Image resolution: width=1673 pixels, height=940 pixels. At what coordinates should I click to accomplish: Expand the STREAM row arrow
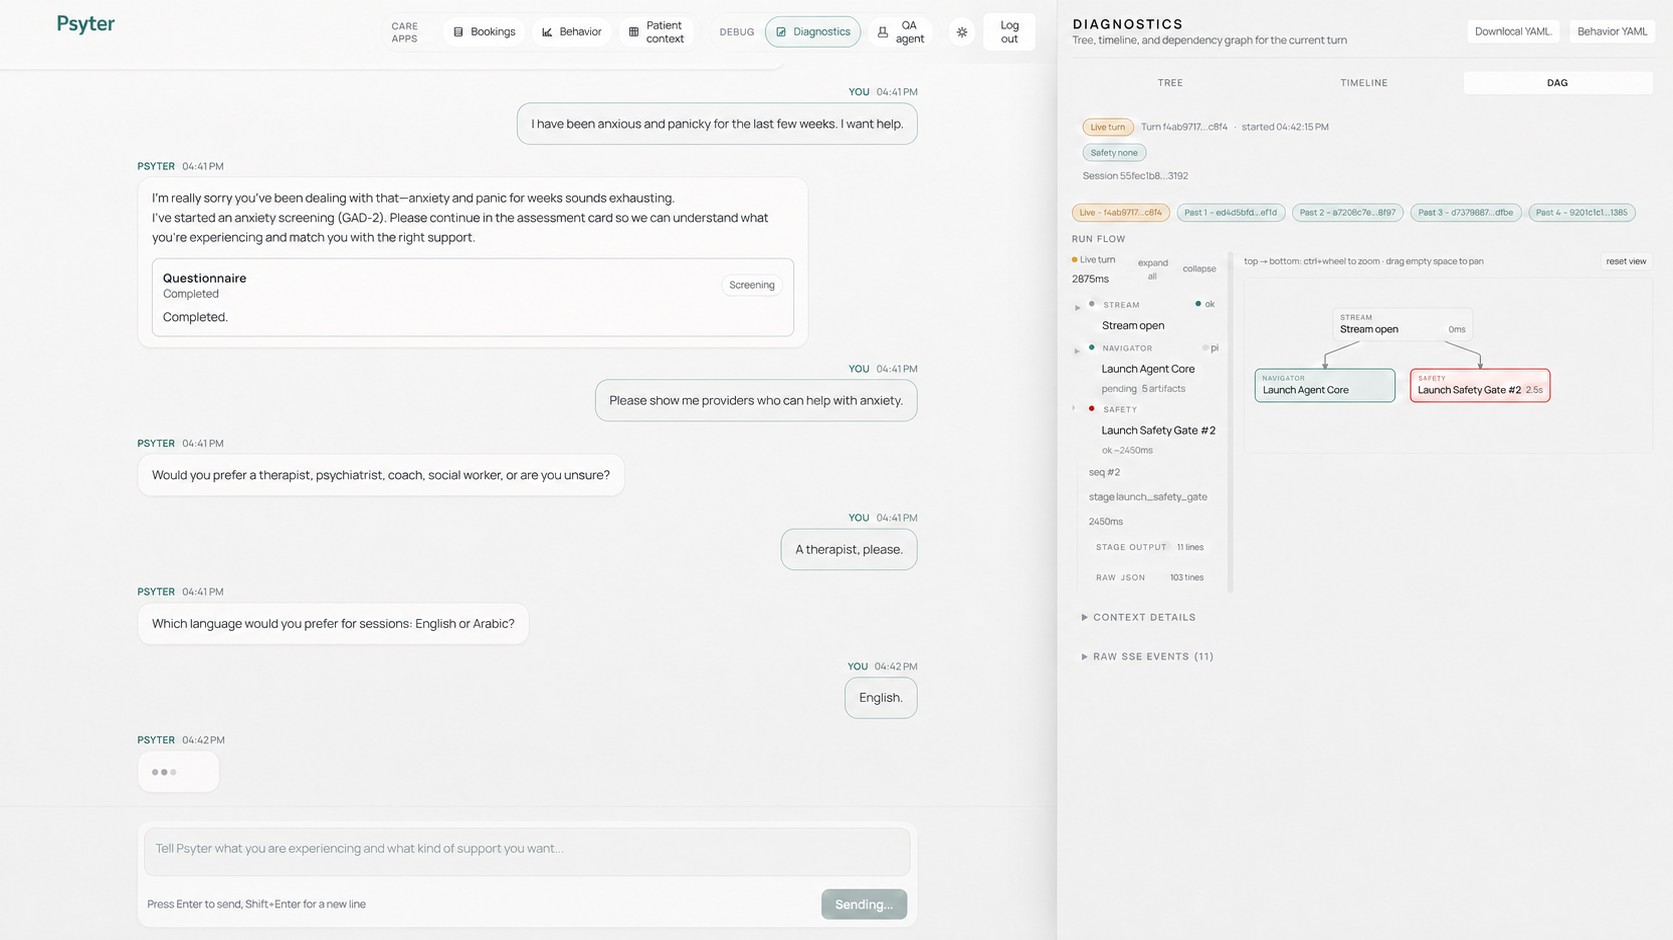(x=1077, y=307)
